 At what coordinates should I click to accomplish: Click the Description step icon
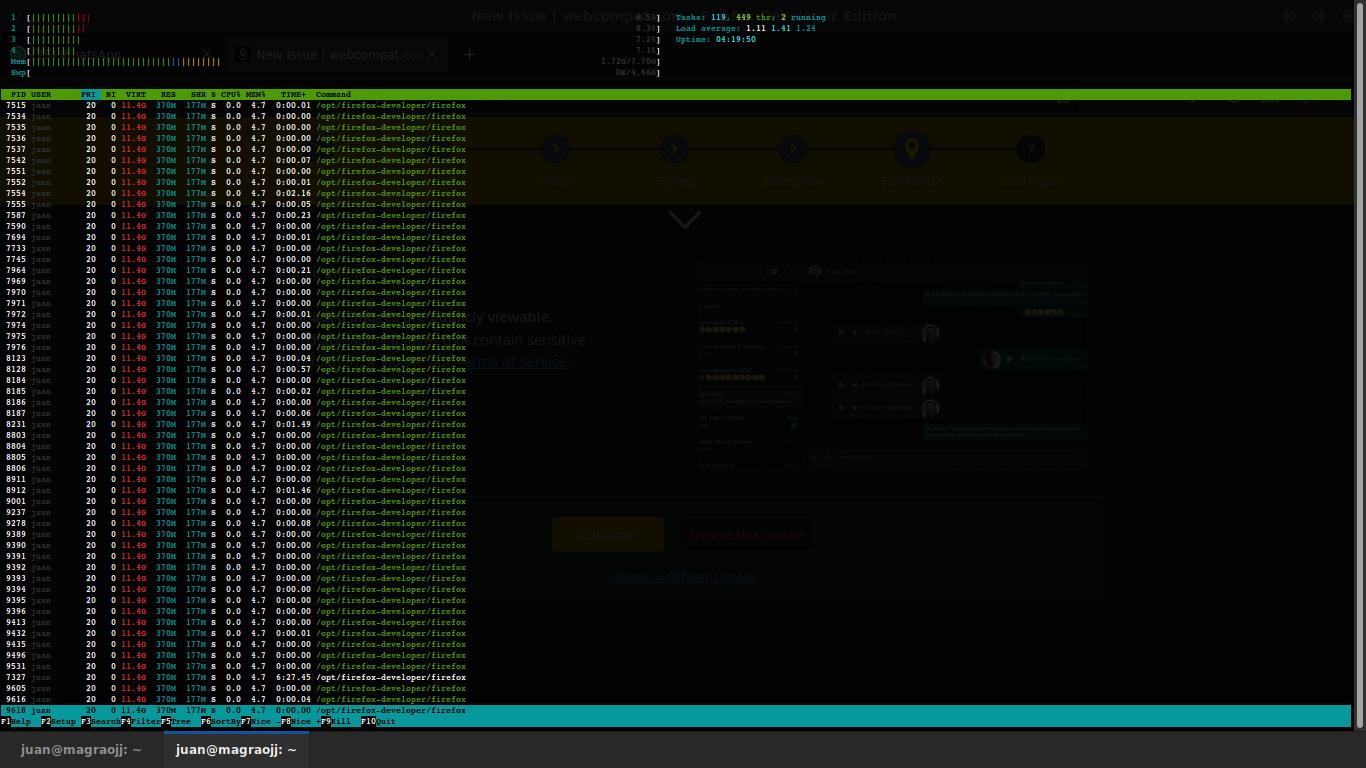coord(792,148)
